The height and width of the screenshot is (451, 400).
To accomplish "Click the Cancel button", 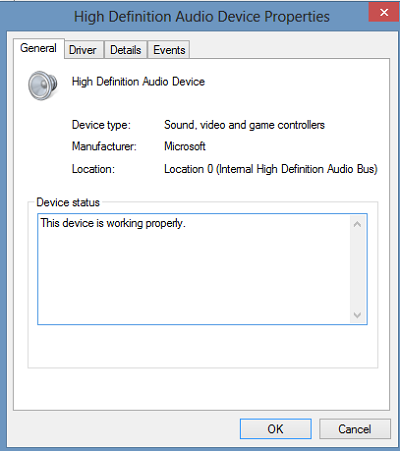I will [355, 429].
